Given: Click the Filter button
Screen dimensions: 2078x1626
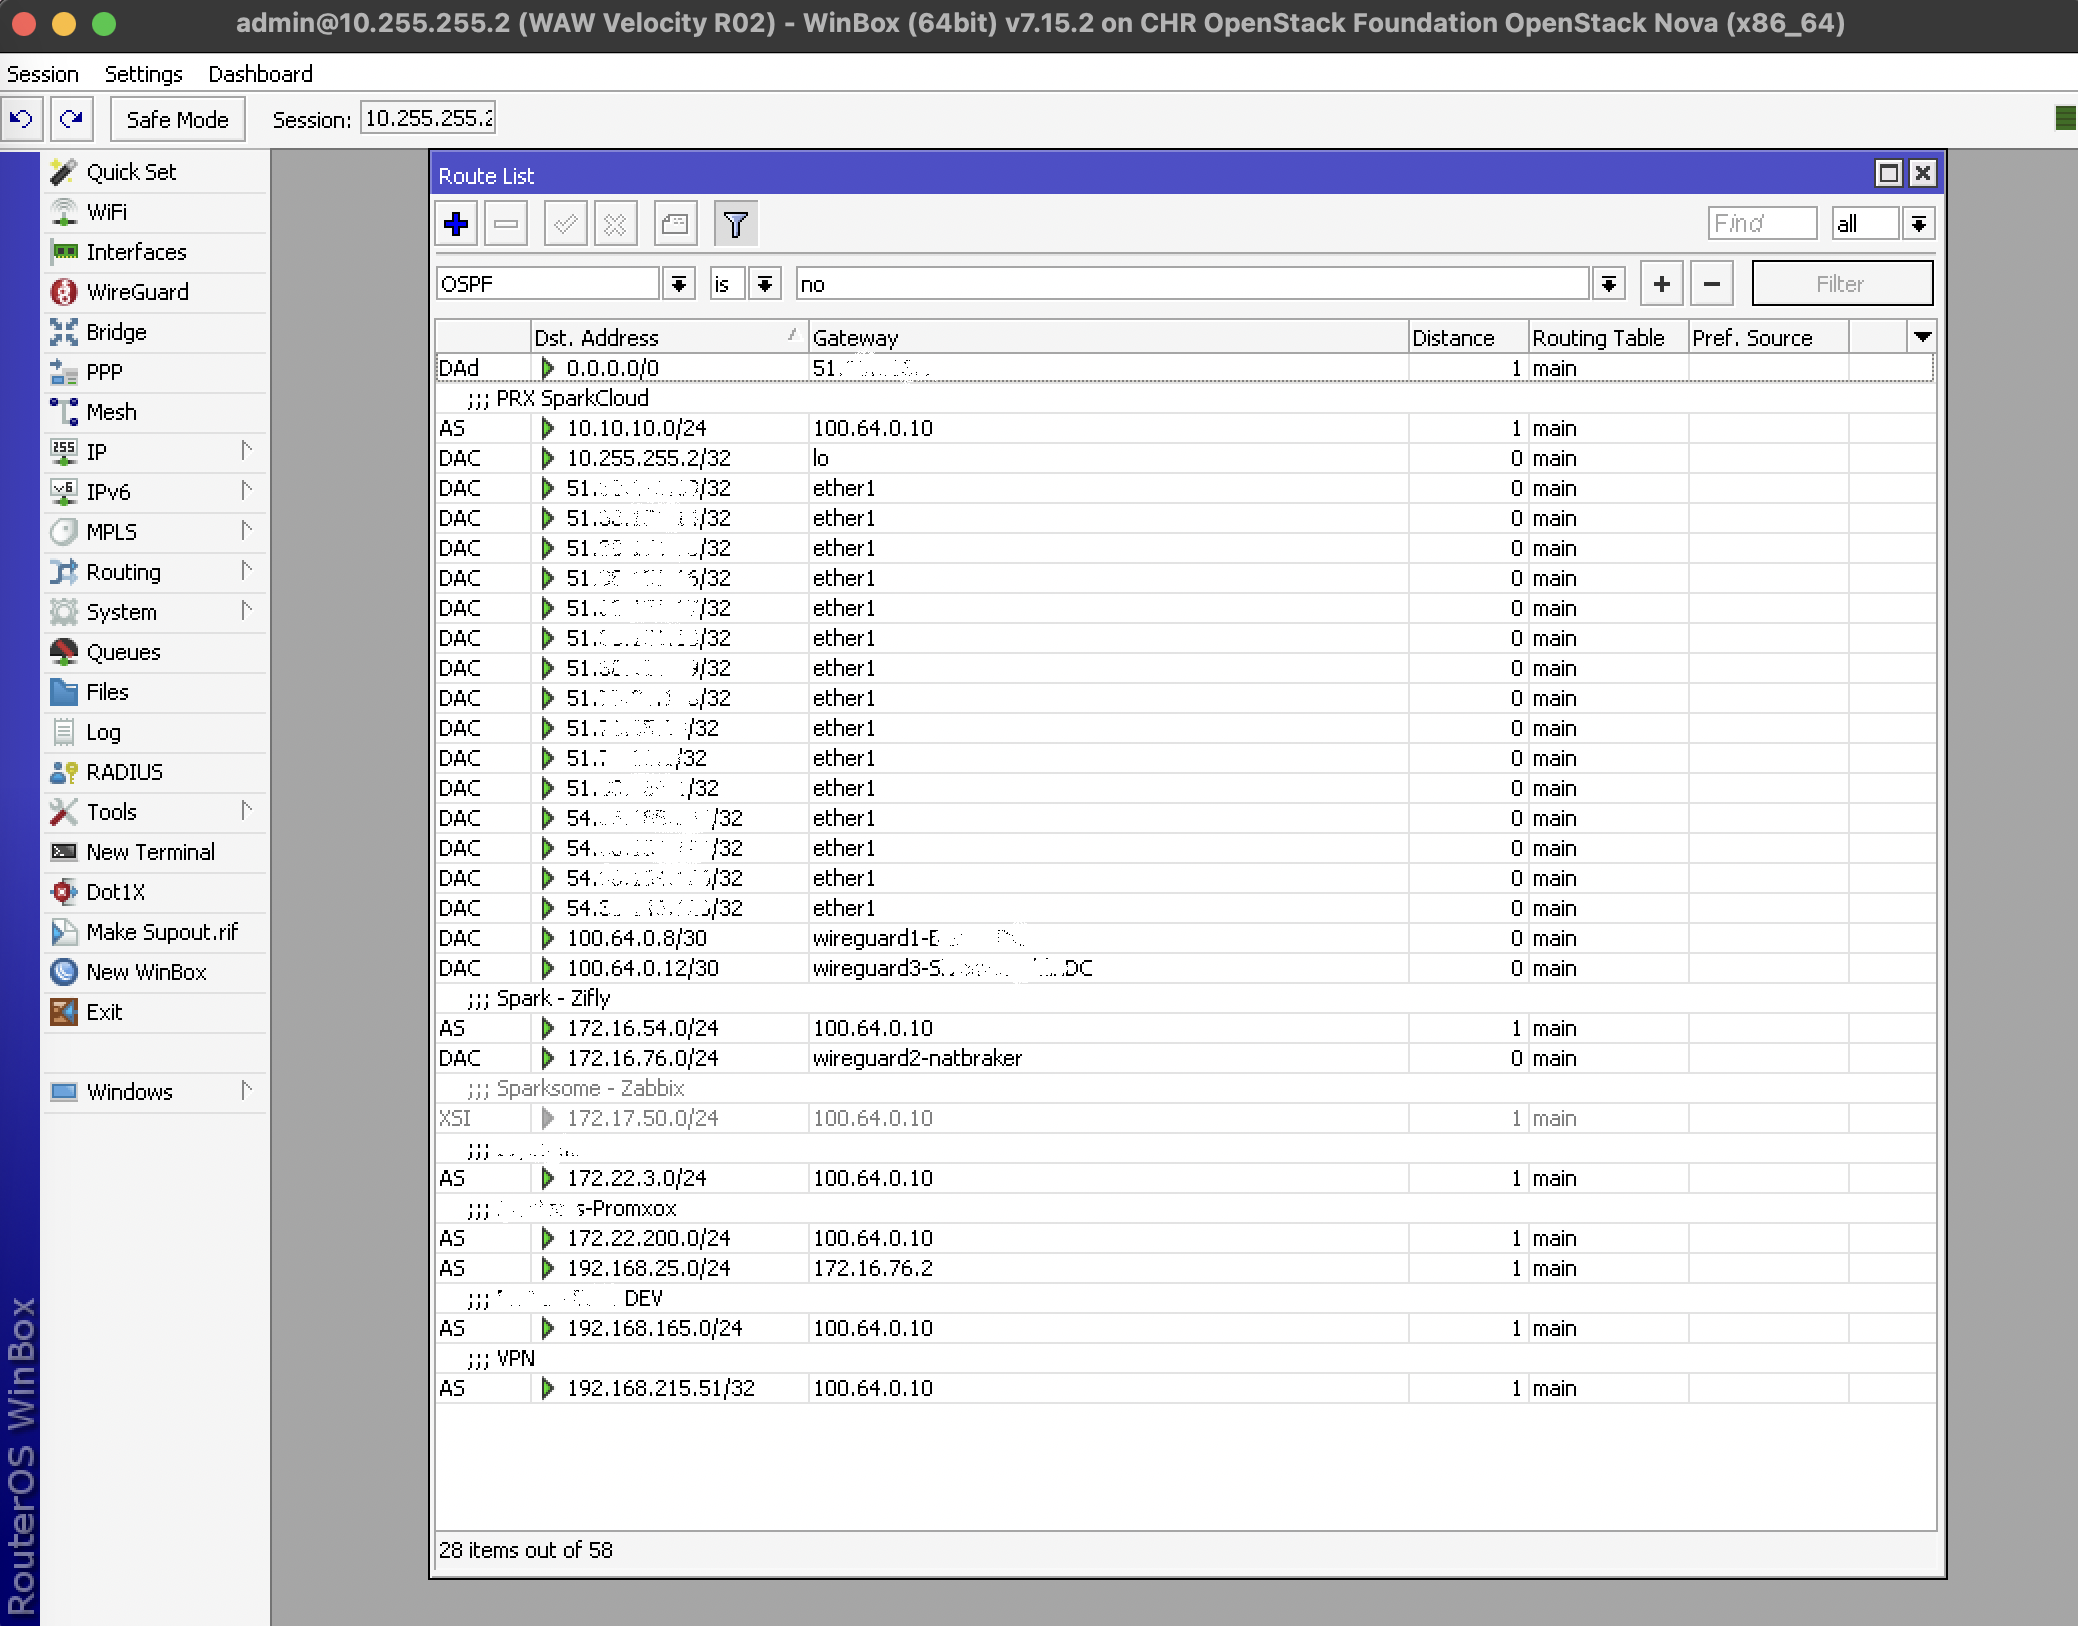Looking at the screenshot, I should tap(1841, 284).
